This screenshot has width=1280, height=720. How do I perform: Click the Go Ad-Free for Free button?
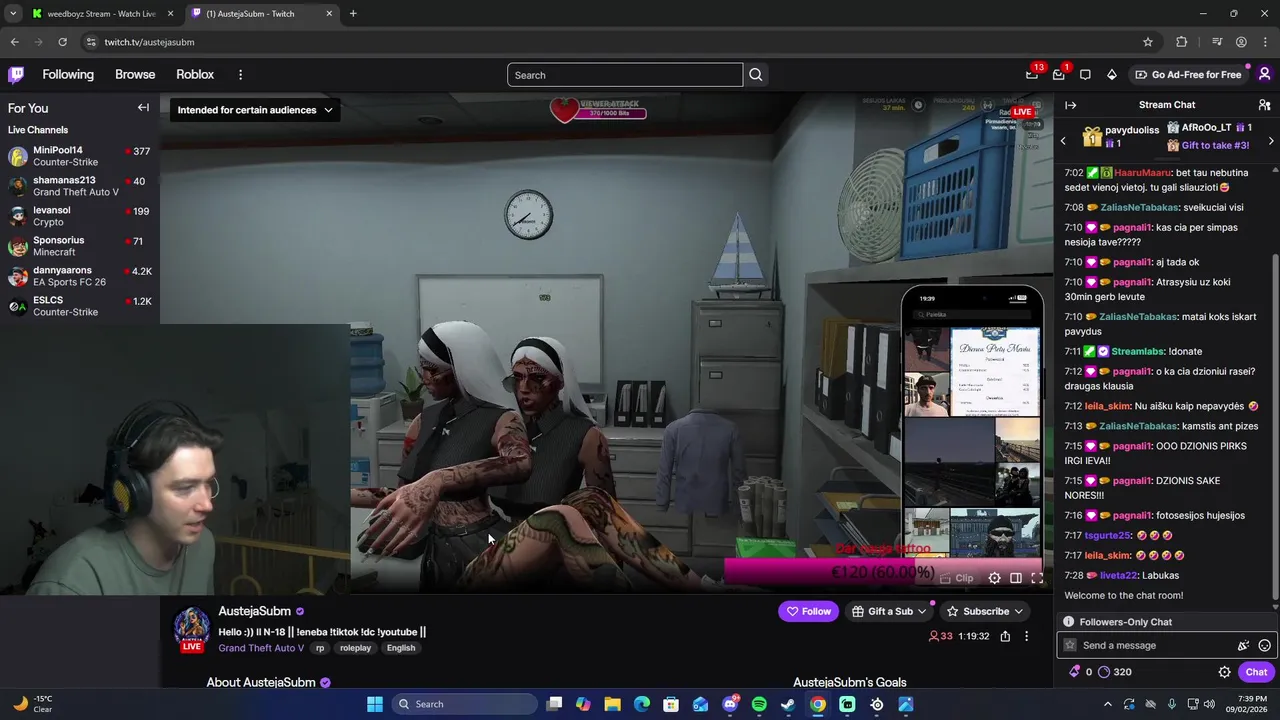[x=1188, y=75]
